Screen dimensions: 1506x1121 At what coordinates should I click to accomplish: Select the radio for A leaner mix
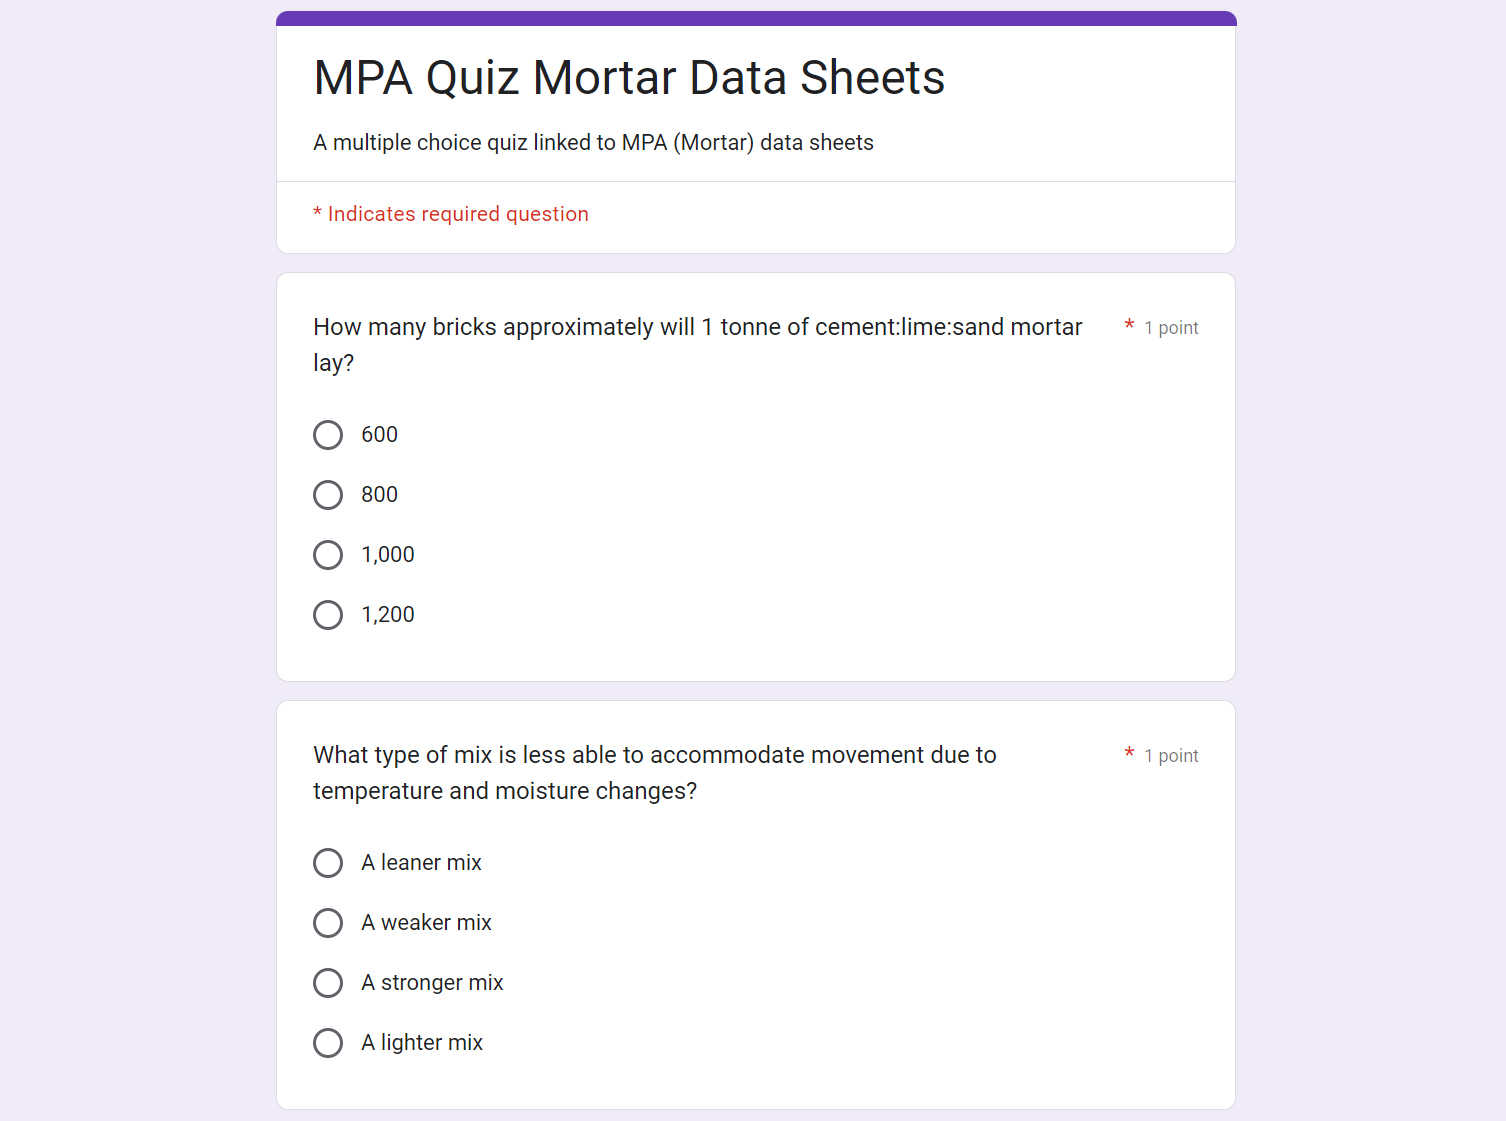pyautogui.click(x=328, y=863)
